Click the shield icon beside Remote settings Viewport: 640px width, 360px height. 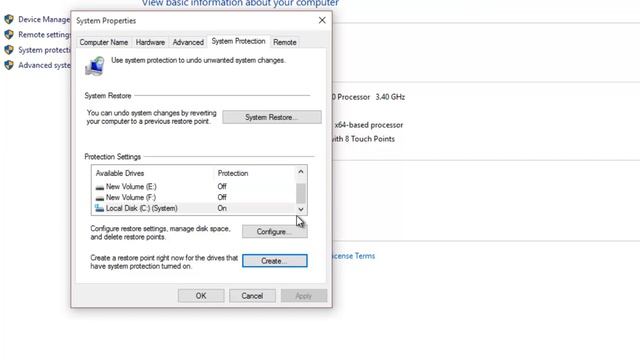(x=9, y=35)
